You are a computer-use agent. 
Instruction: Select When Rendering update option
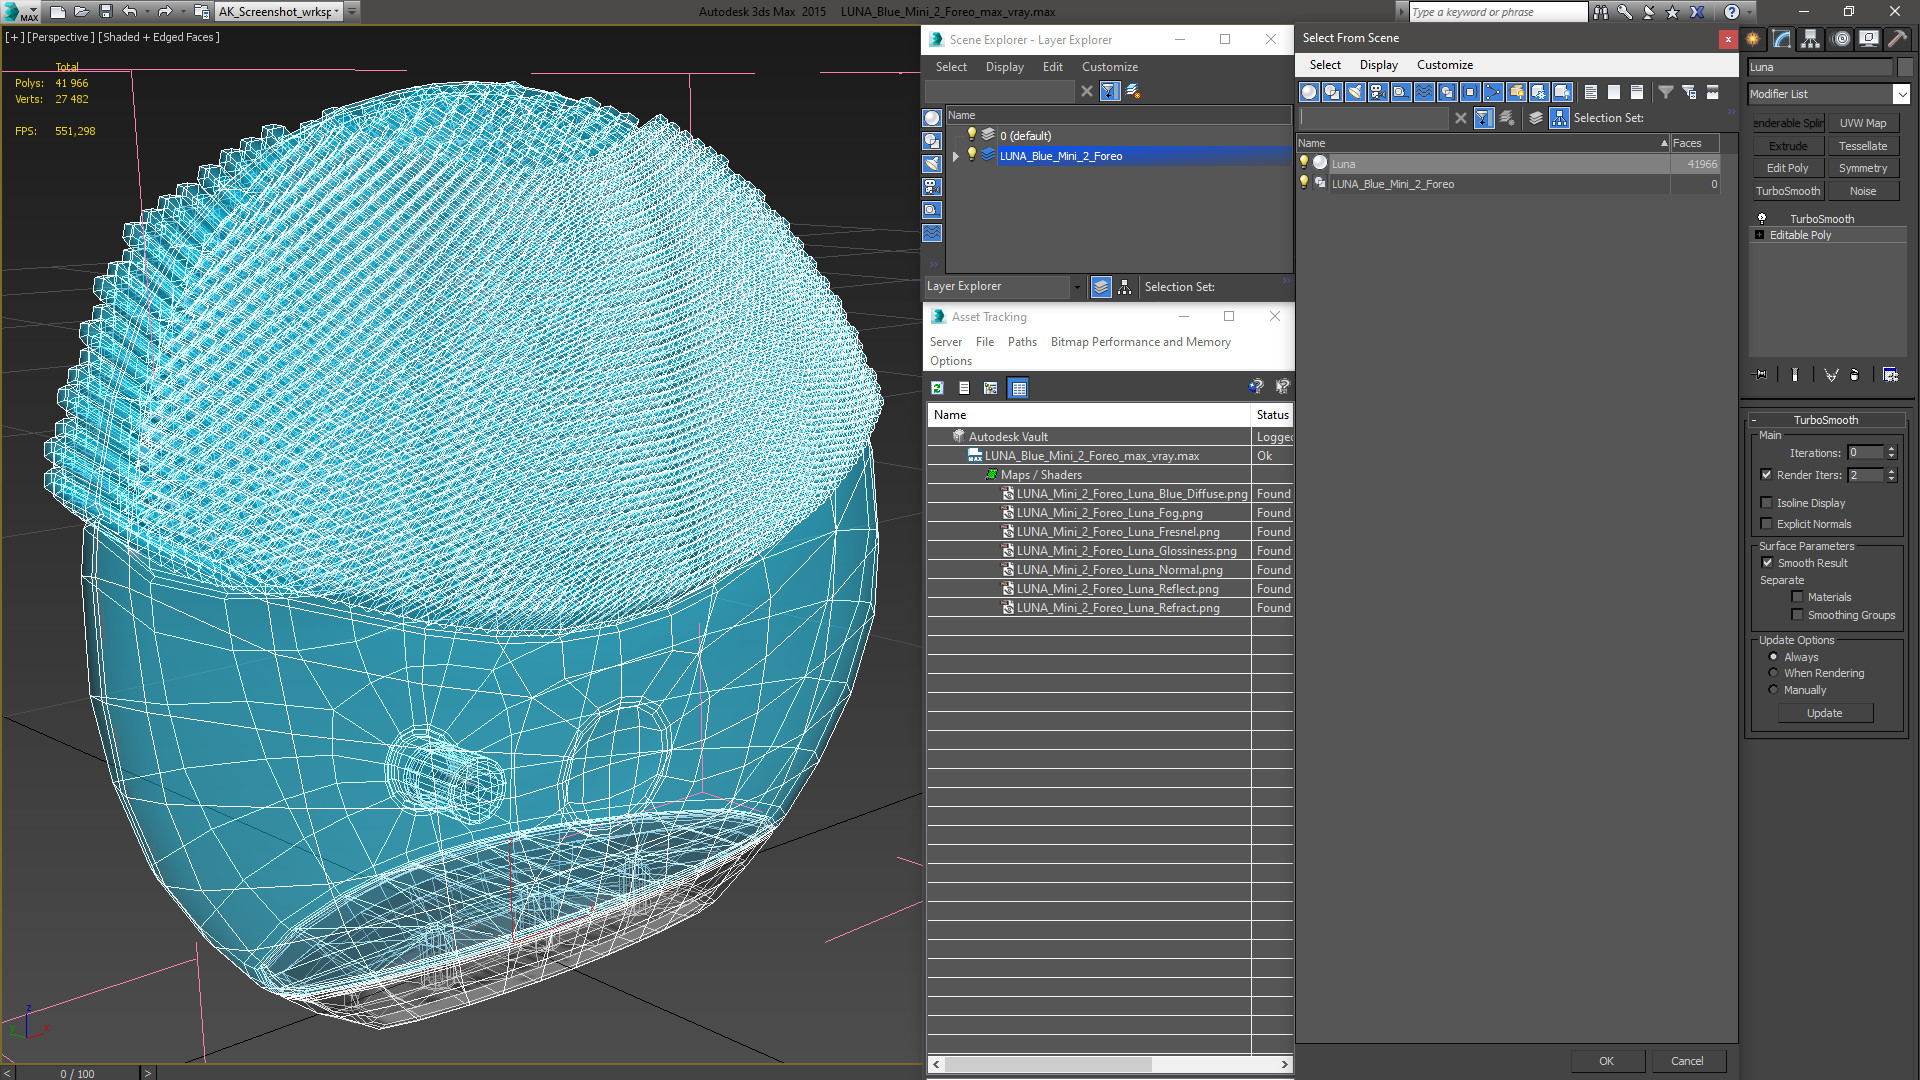tap(1773, 673)
